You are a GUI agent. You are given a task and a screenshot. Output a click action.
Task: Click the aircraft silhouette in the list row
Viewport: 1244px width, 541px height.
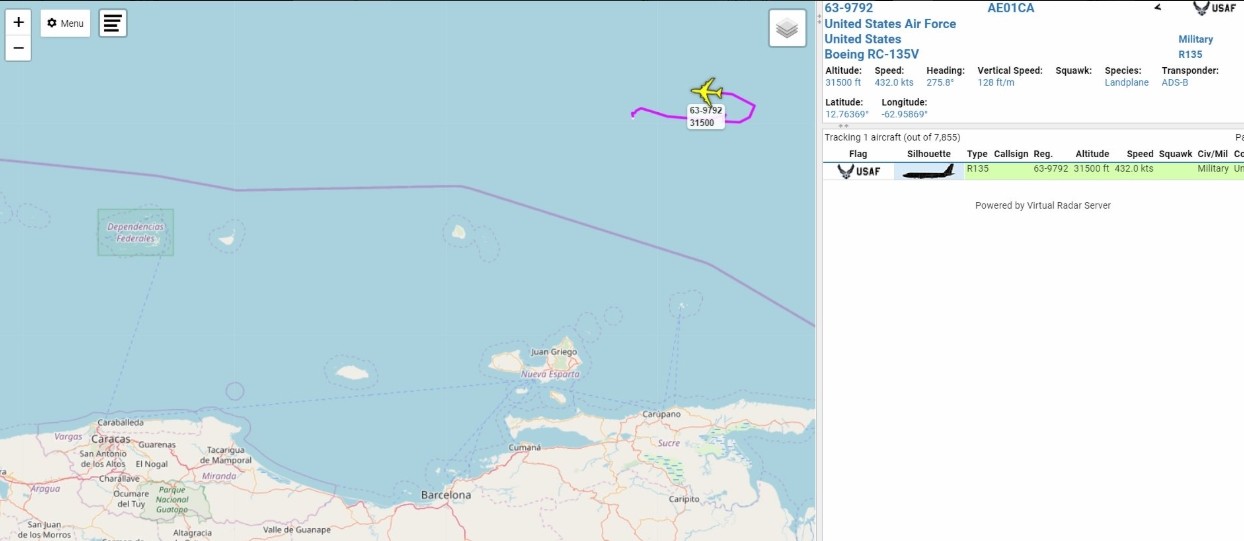[x=928, y=170]
